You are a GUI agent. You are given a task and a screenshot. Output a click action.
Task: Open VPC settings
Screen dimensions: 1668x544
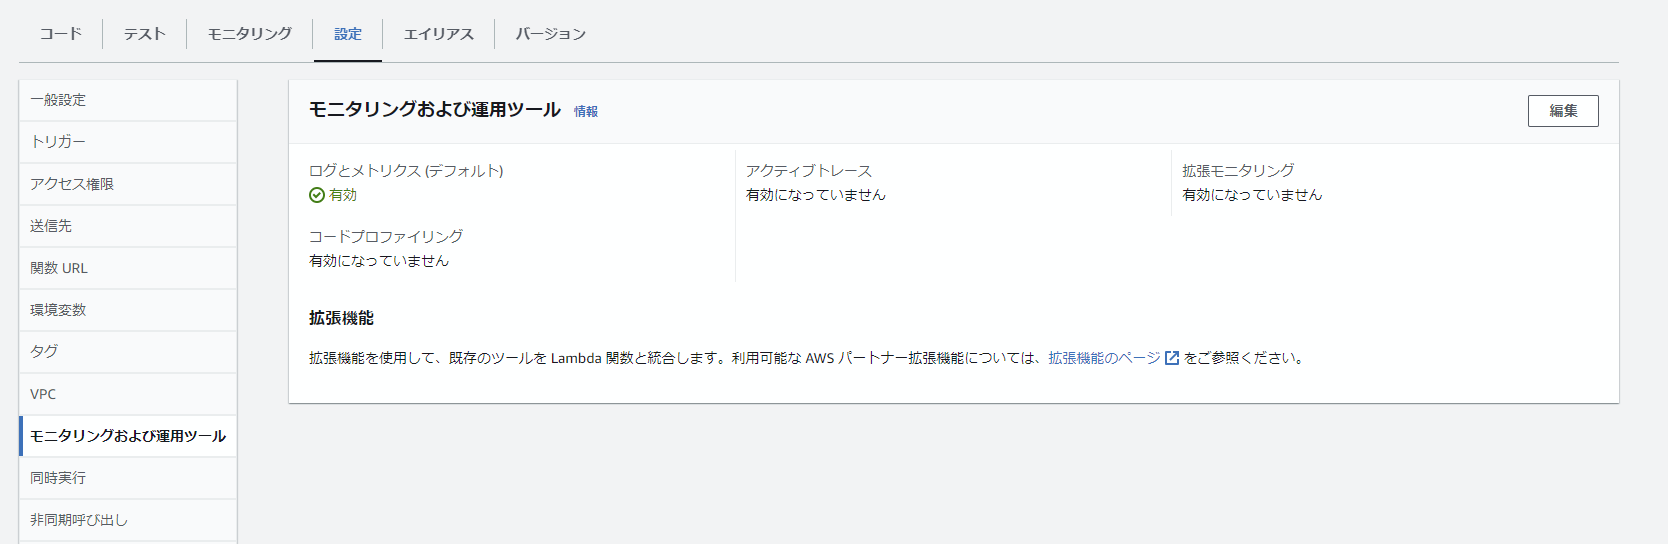(128, 394)
